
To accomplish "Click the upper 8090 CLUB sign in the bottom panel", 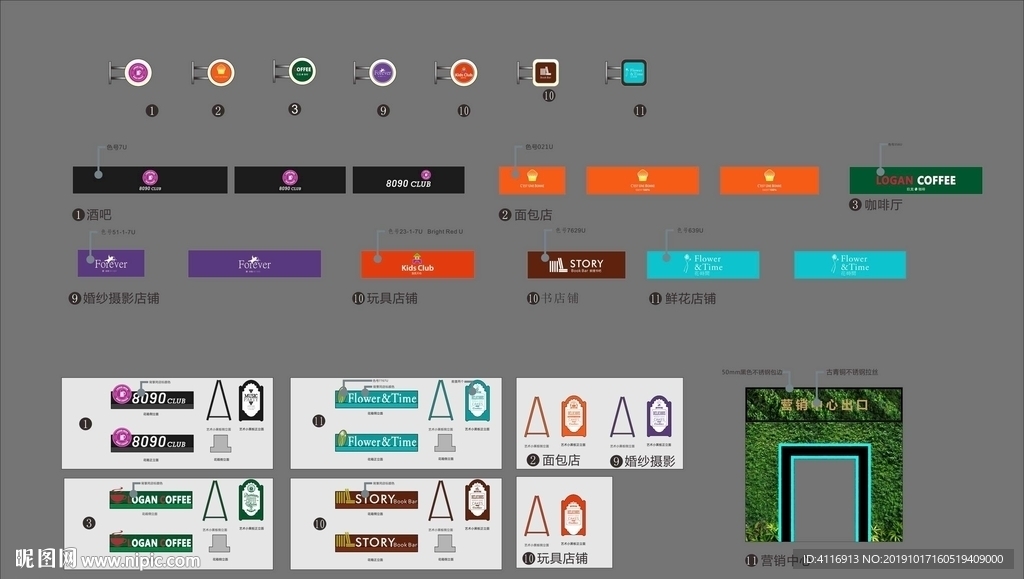I will 152,398.
